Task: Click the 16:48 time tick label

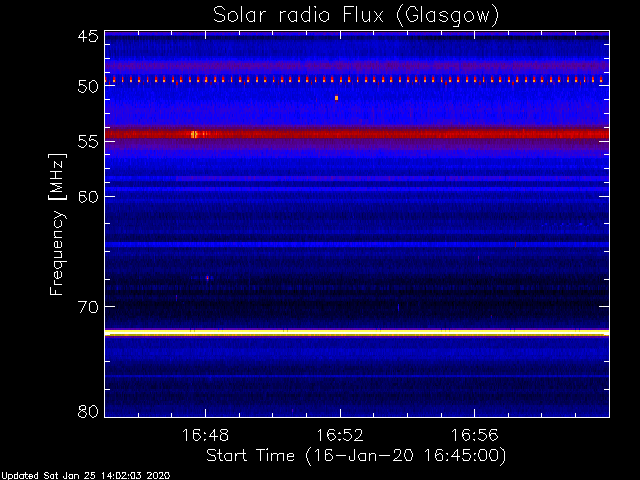Action: (205, 435)
